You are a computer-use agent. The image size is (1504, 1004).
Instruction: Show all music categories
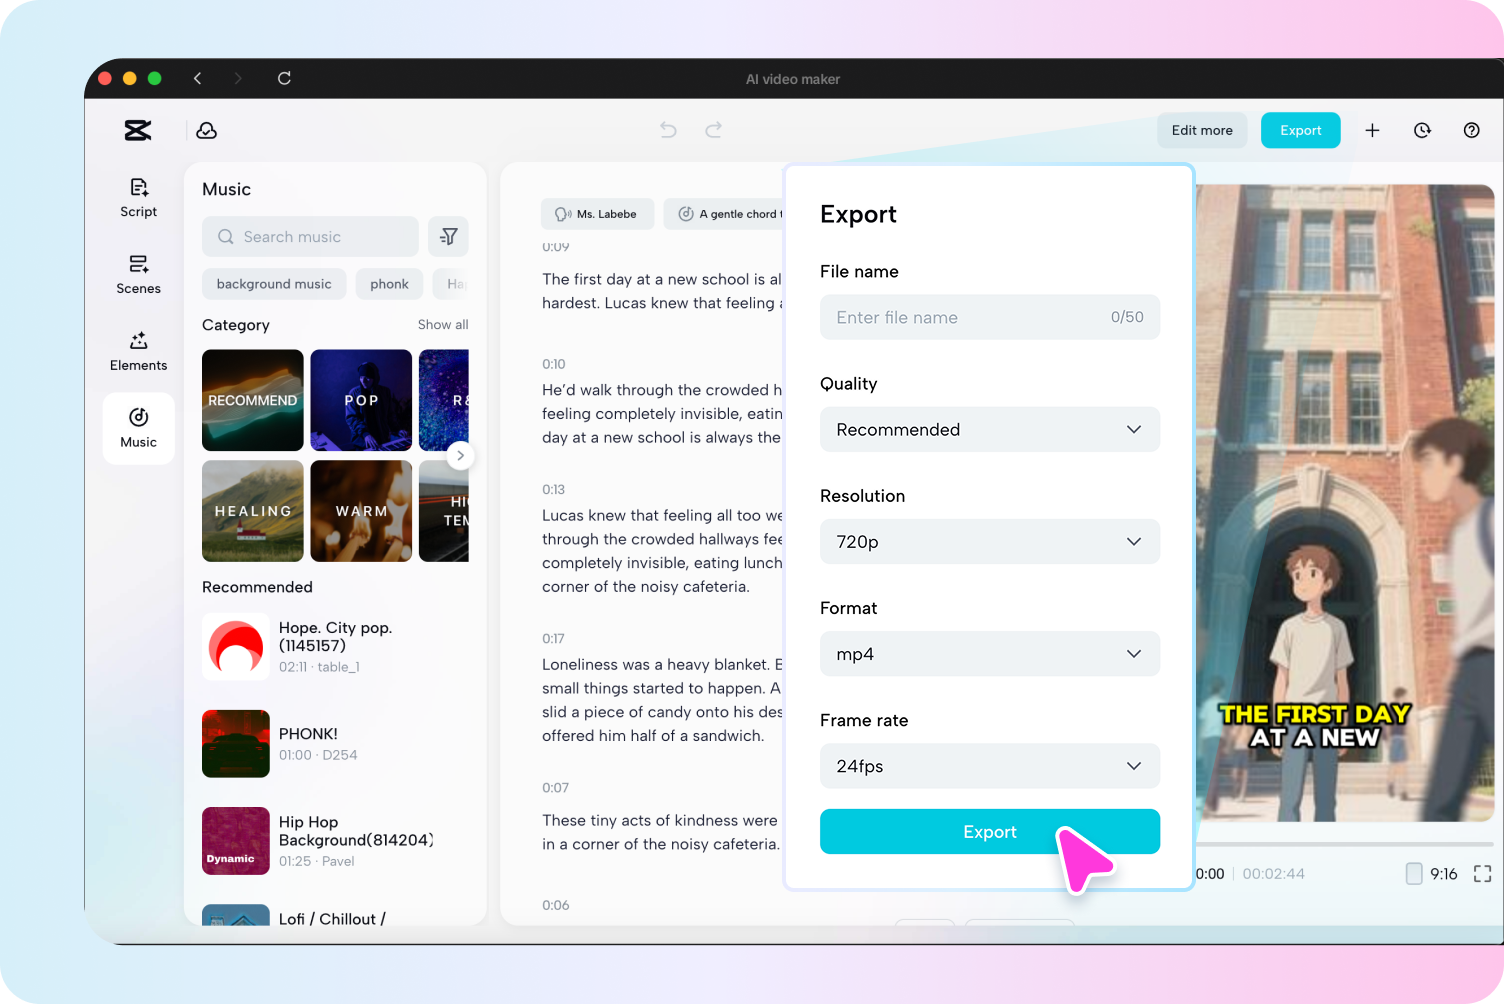pyautogui.click(x=443, y=324)
